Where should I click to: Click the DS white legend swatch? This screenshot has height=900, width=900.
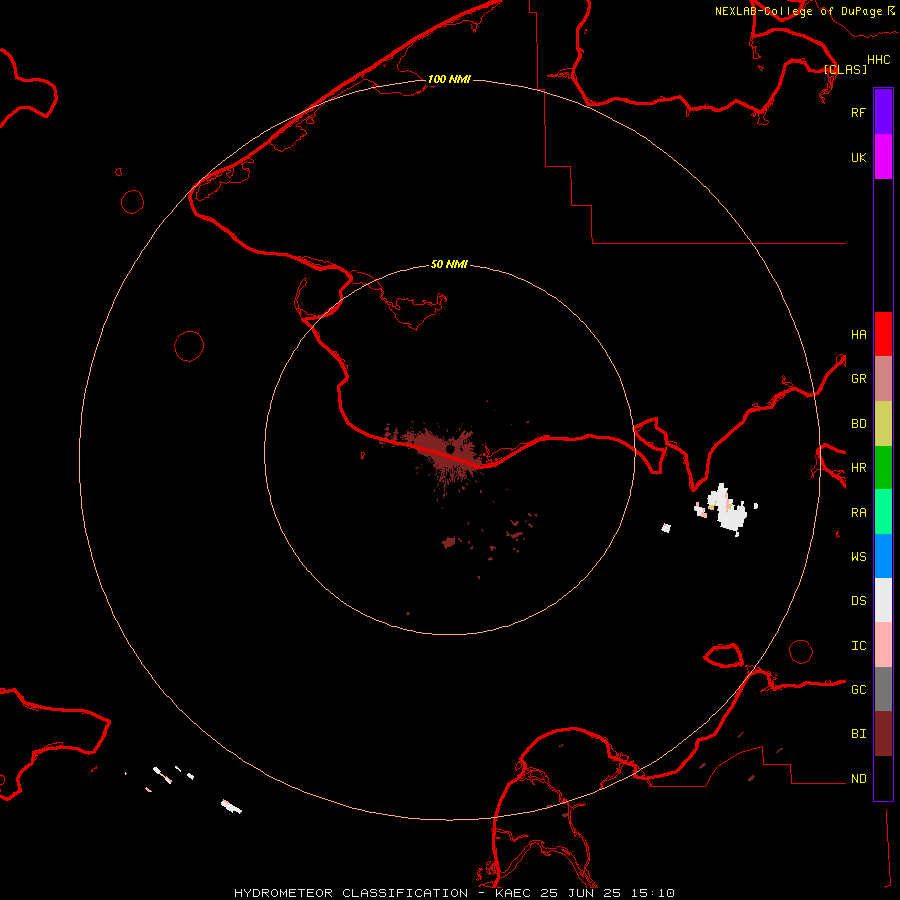[x=883, y=600]
